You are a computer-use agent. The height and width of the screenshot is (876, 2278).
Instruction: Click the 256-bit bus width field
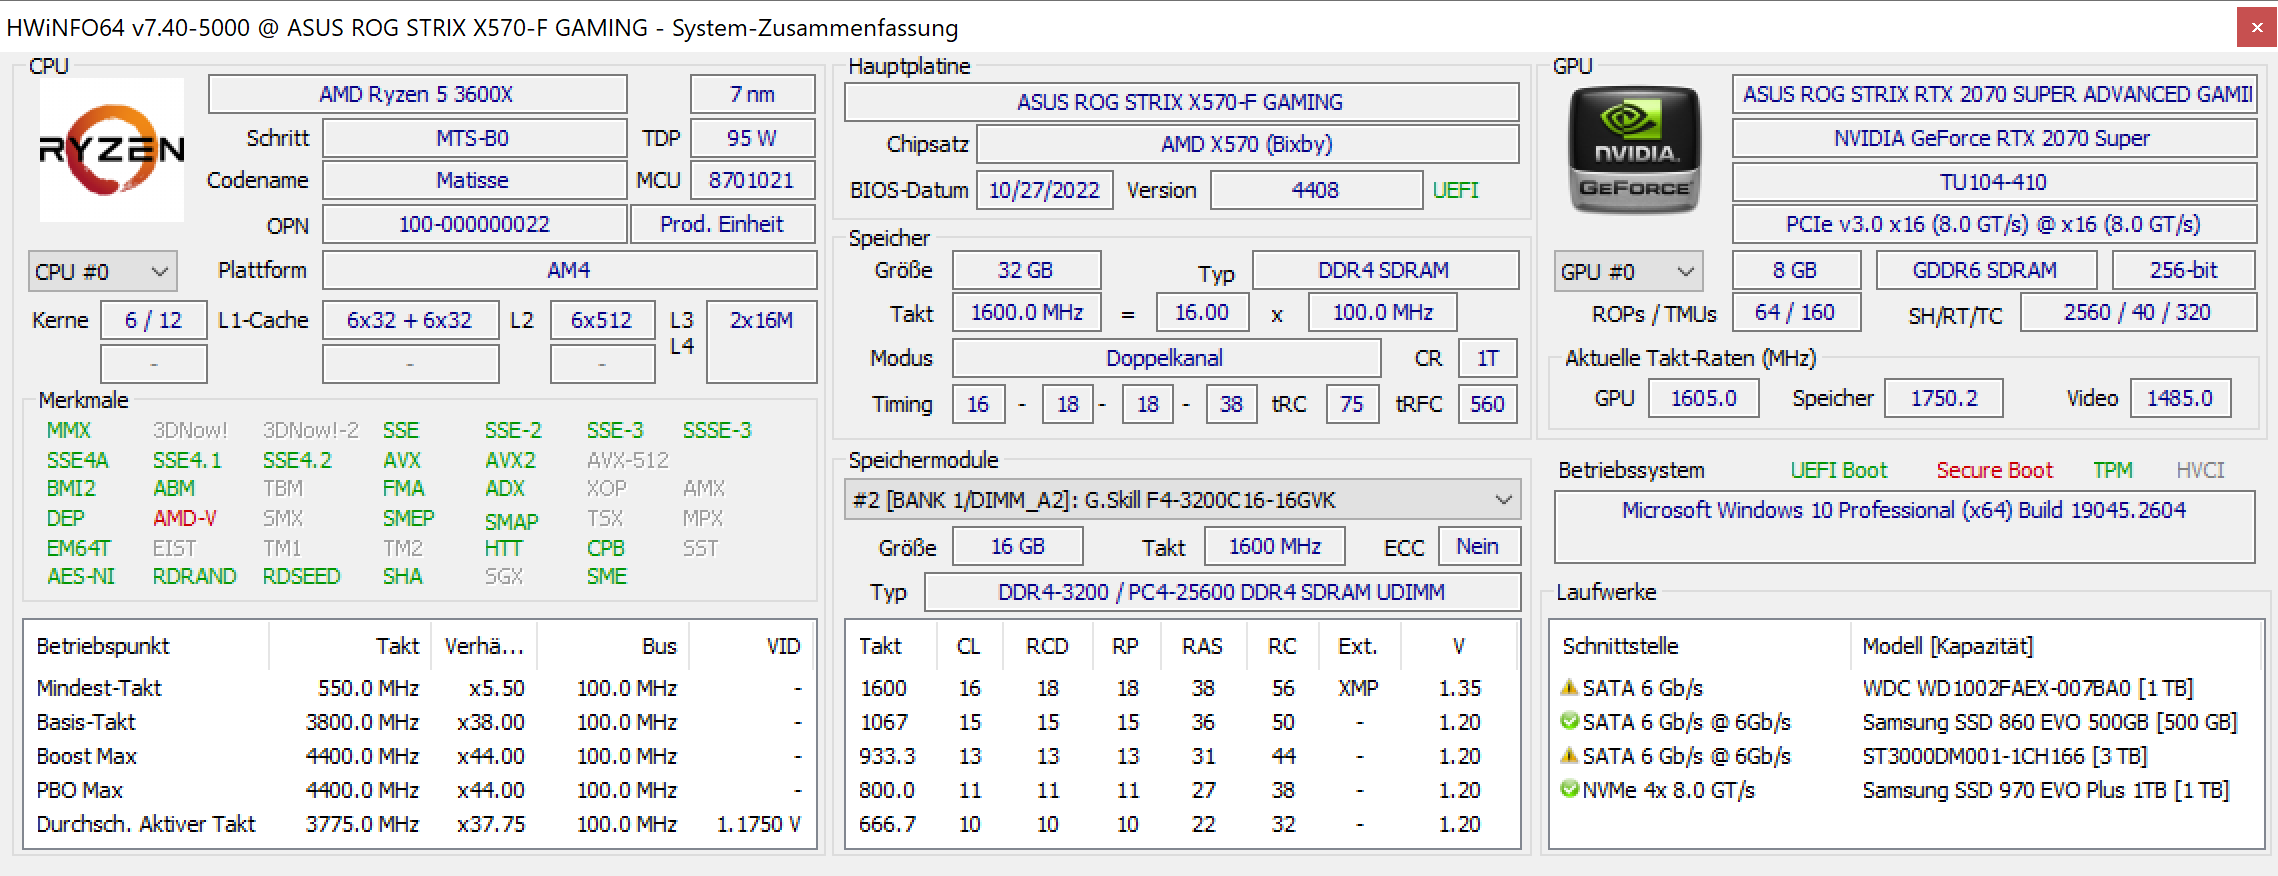click(x=2184, y=270)
